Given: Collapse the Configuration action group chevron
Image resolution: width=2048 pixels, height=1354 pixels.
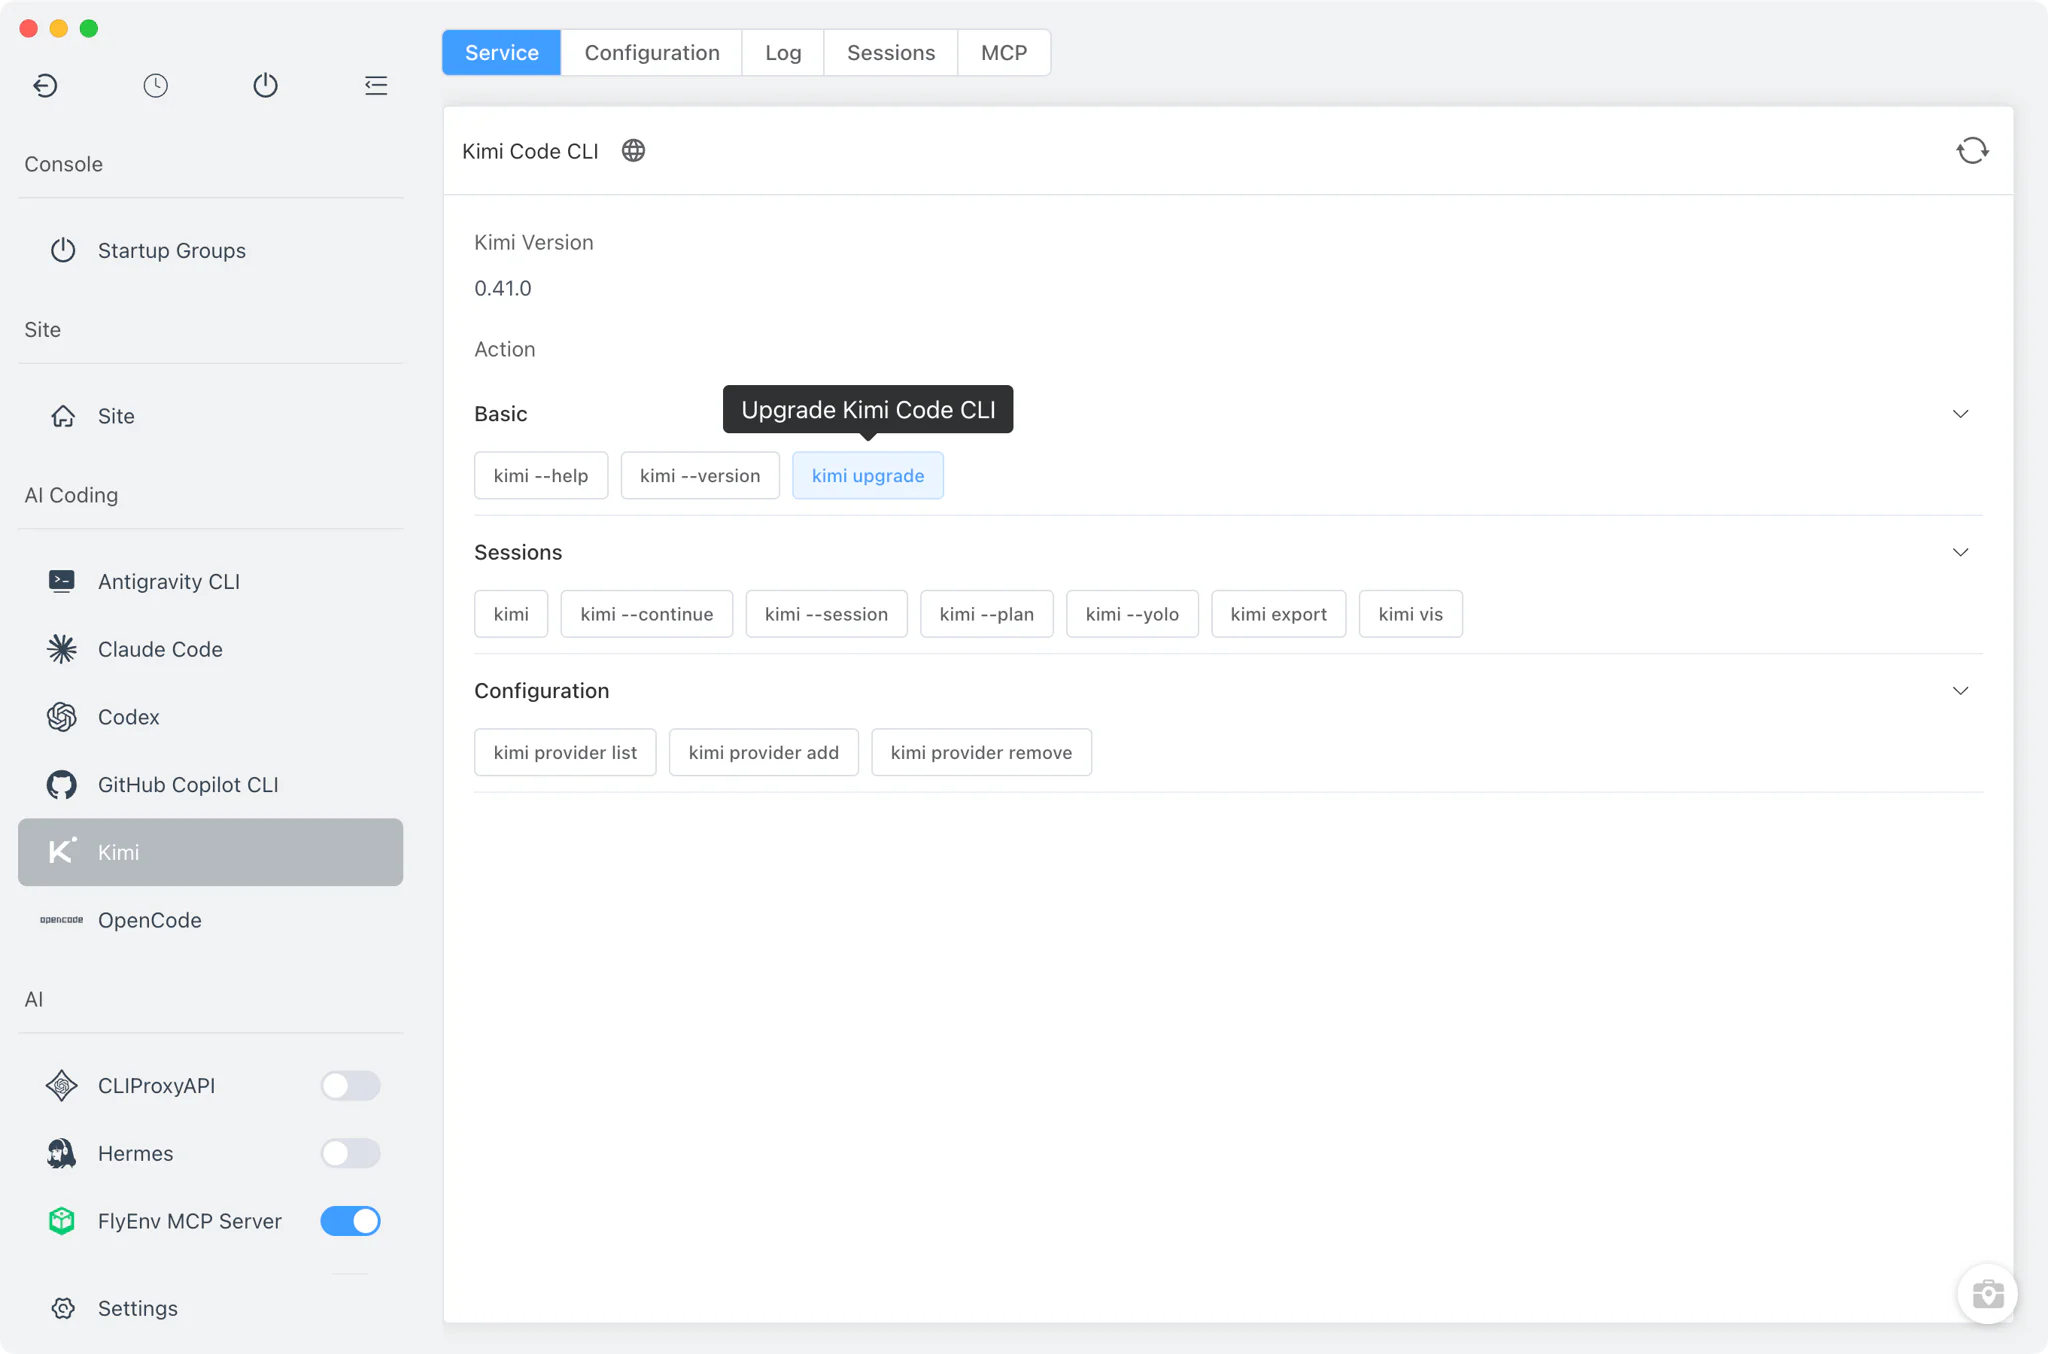Looking at the screenshot, I should [1960, 691].
